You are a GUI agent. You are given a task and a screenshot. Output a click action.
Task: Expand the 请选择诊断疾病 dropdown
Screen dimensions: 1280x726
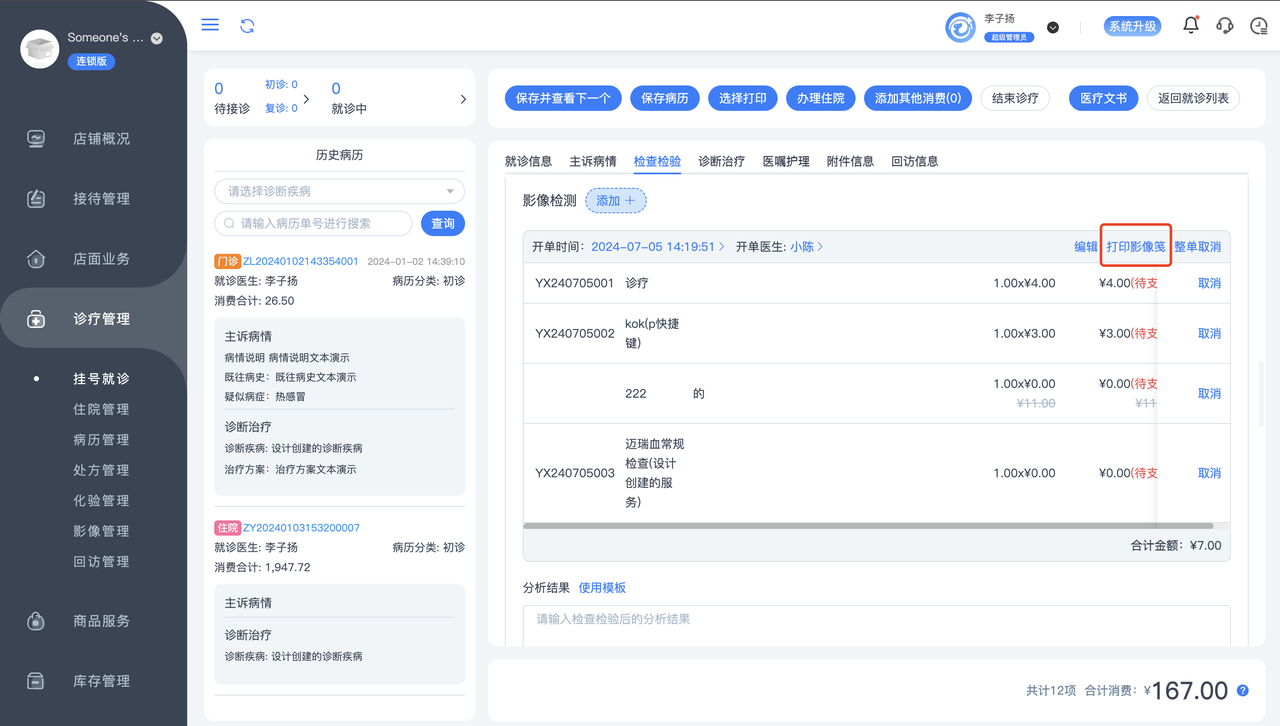[x=339, y=191]
